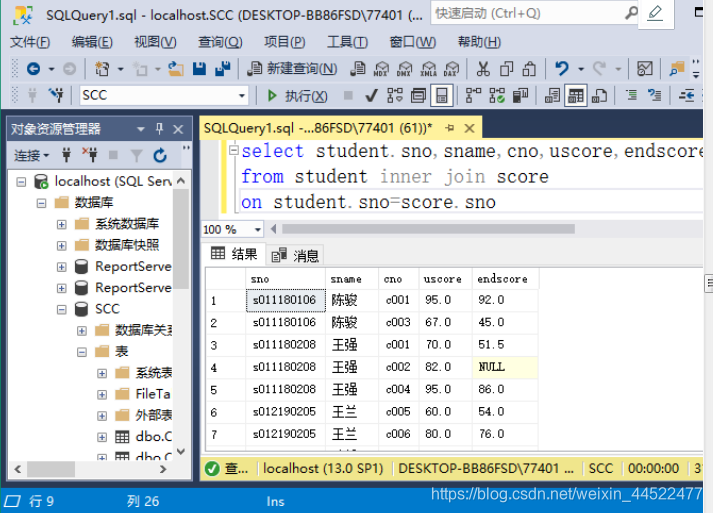
Task: Open the 100 % zoom dropdown
Action: tap(258, 229)
